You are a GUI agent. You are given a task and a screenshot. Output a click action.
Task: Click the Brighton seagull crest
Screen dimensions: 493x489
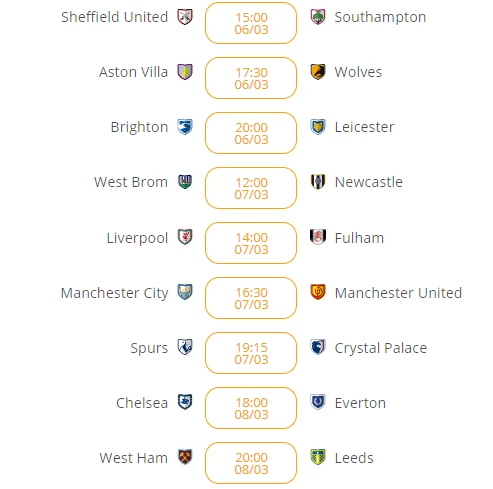click(185, 127)
